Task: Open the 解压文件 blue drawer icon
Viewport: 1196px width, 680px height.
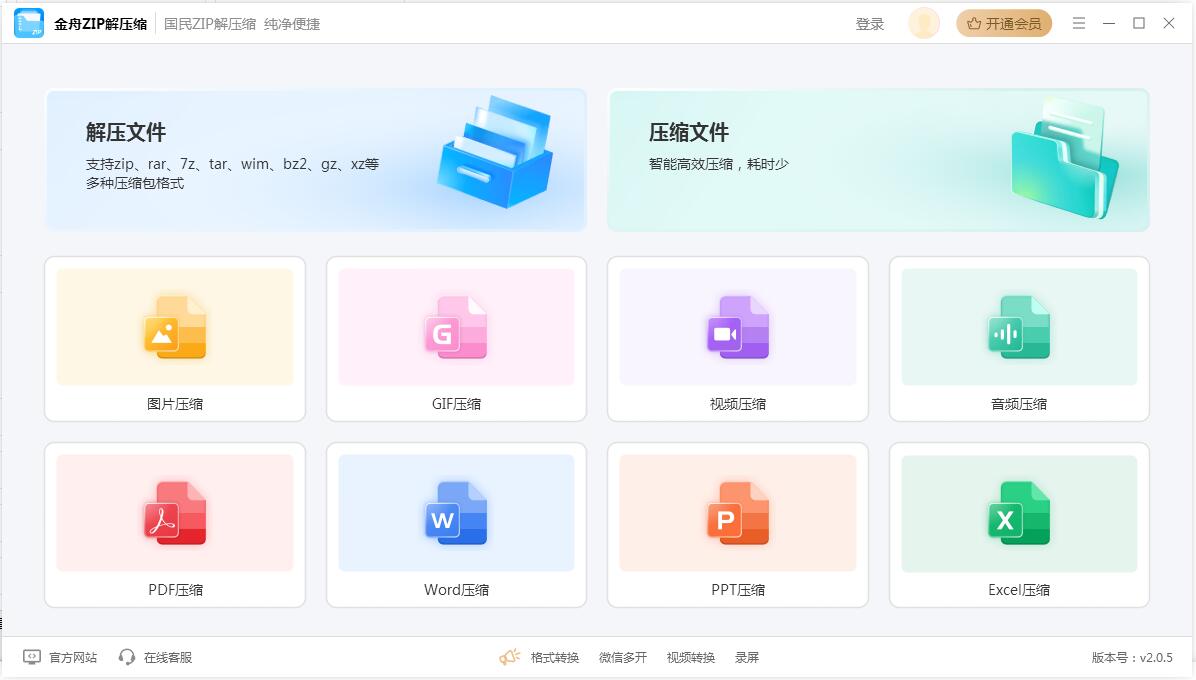Action: pos(495,152)
